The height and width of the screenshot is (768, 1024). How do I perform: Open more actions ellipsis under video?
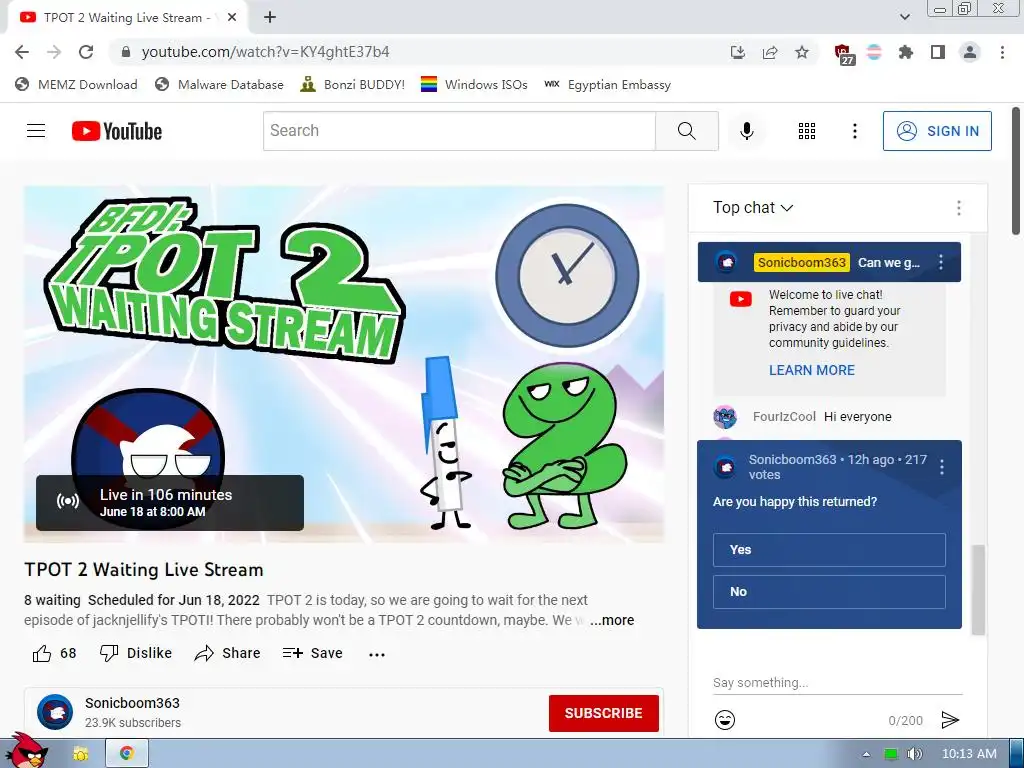[x=377, y=654]
